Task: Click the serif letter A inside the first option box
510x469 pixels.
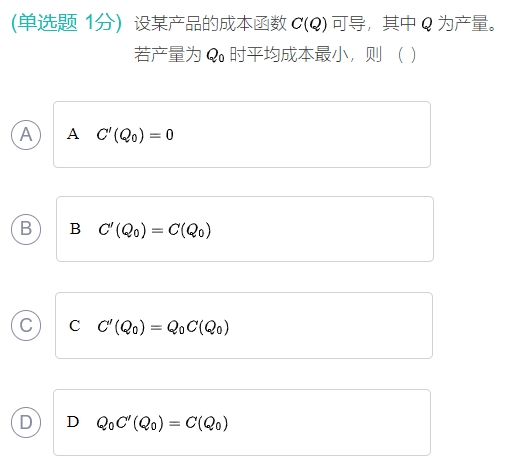Action: (x=73, y=134)
